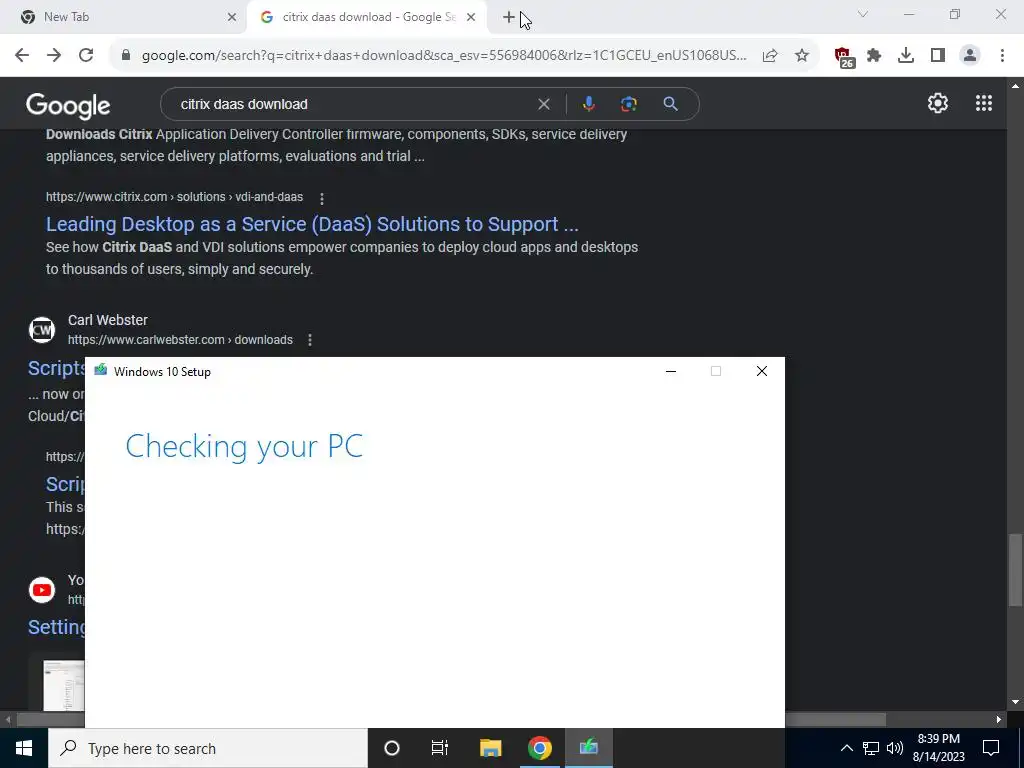Open Task View from the taskbar
Screen dimensions: 1024x768
[440, 748]
